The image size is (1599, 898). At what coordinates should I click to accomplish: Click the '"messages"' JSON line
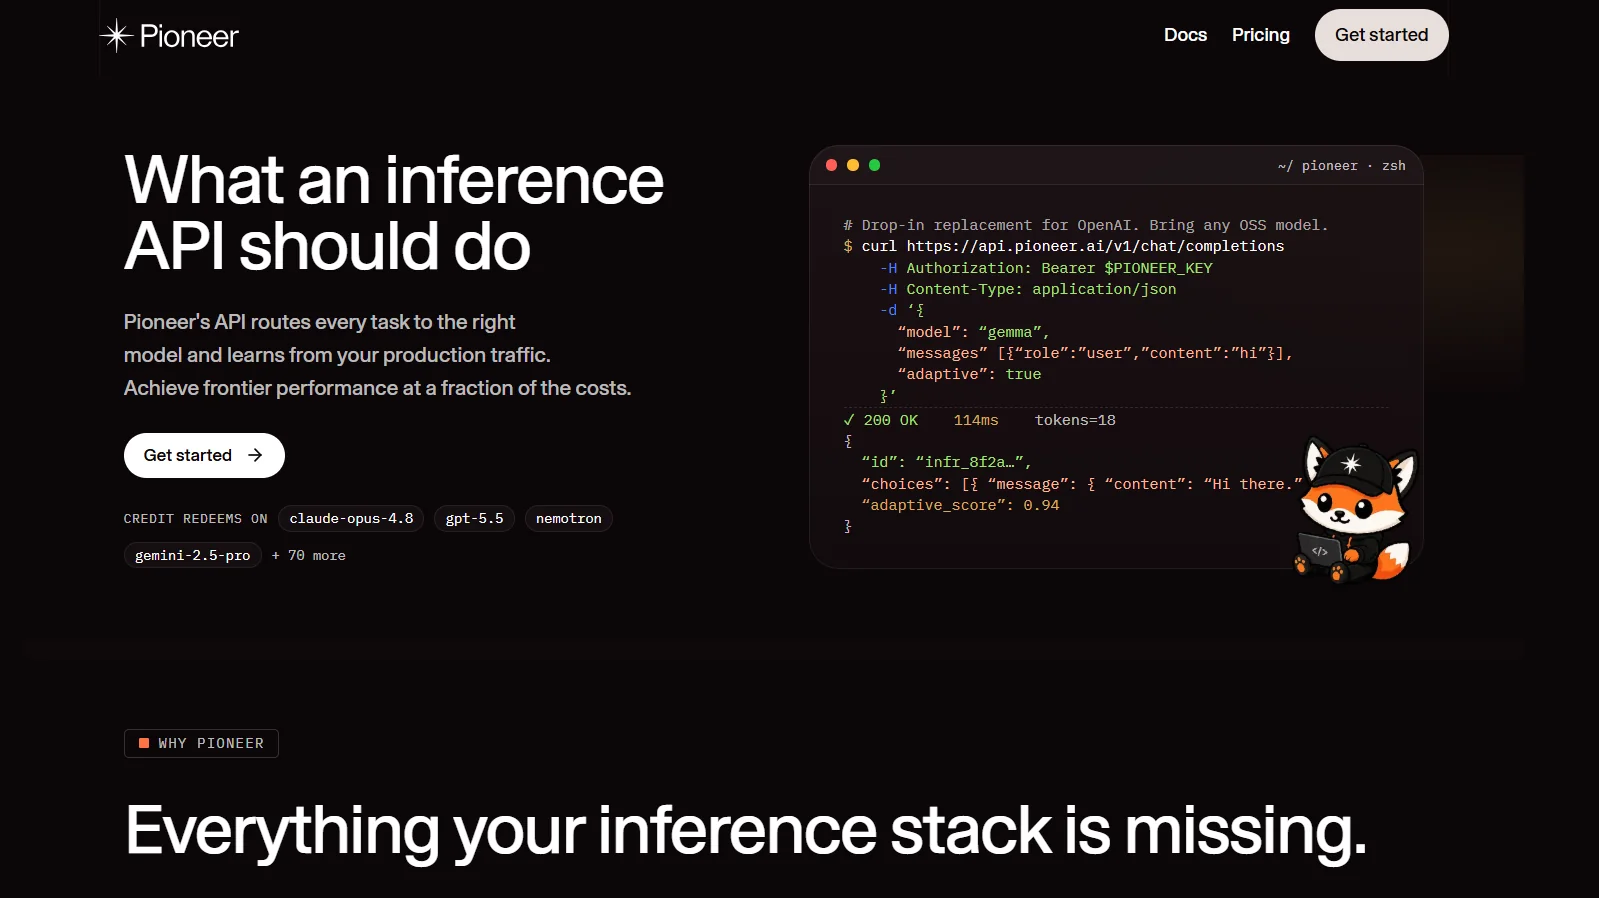(1095, 353)
